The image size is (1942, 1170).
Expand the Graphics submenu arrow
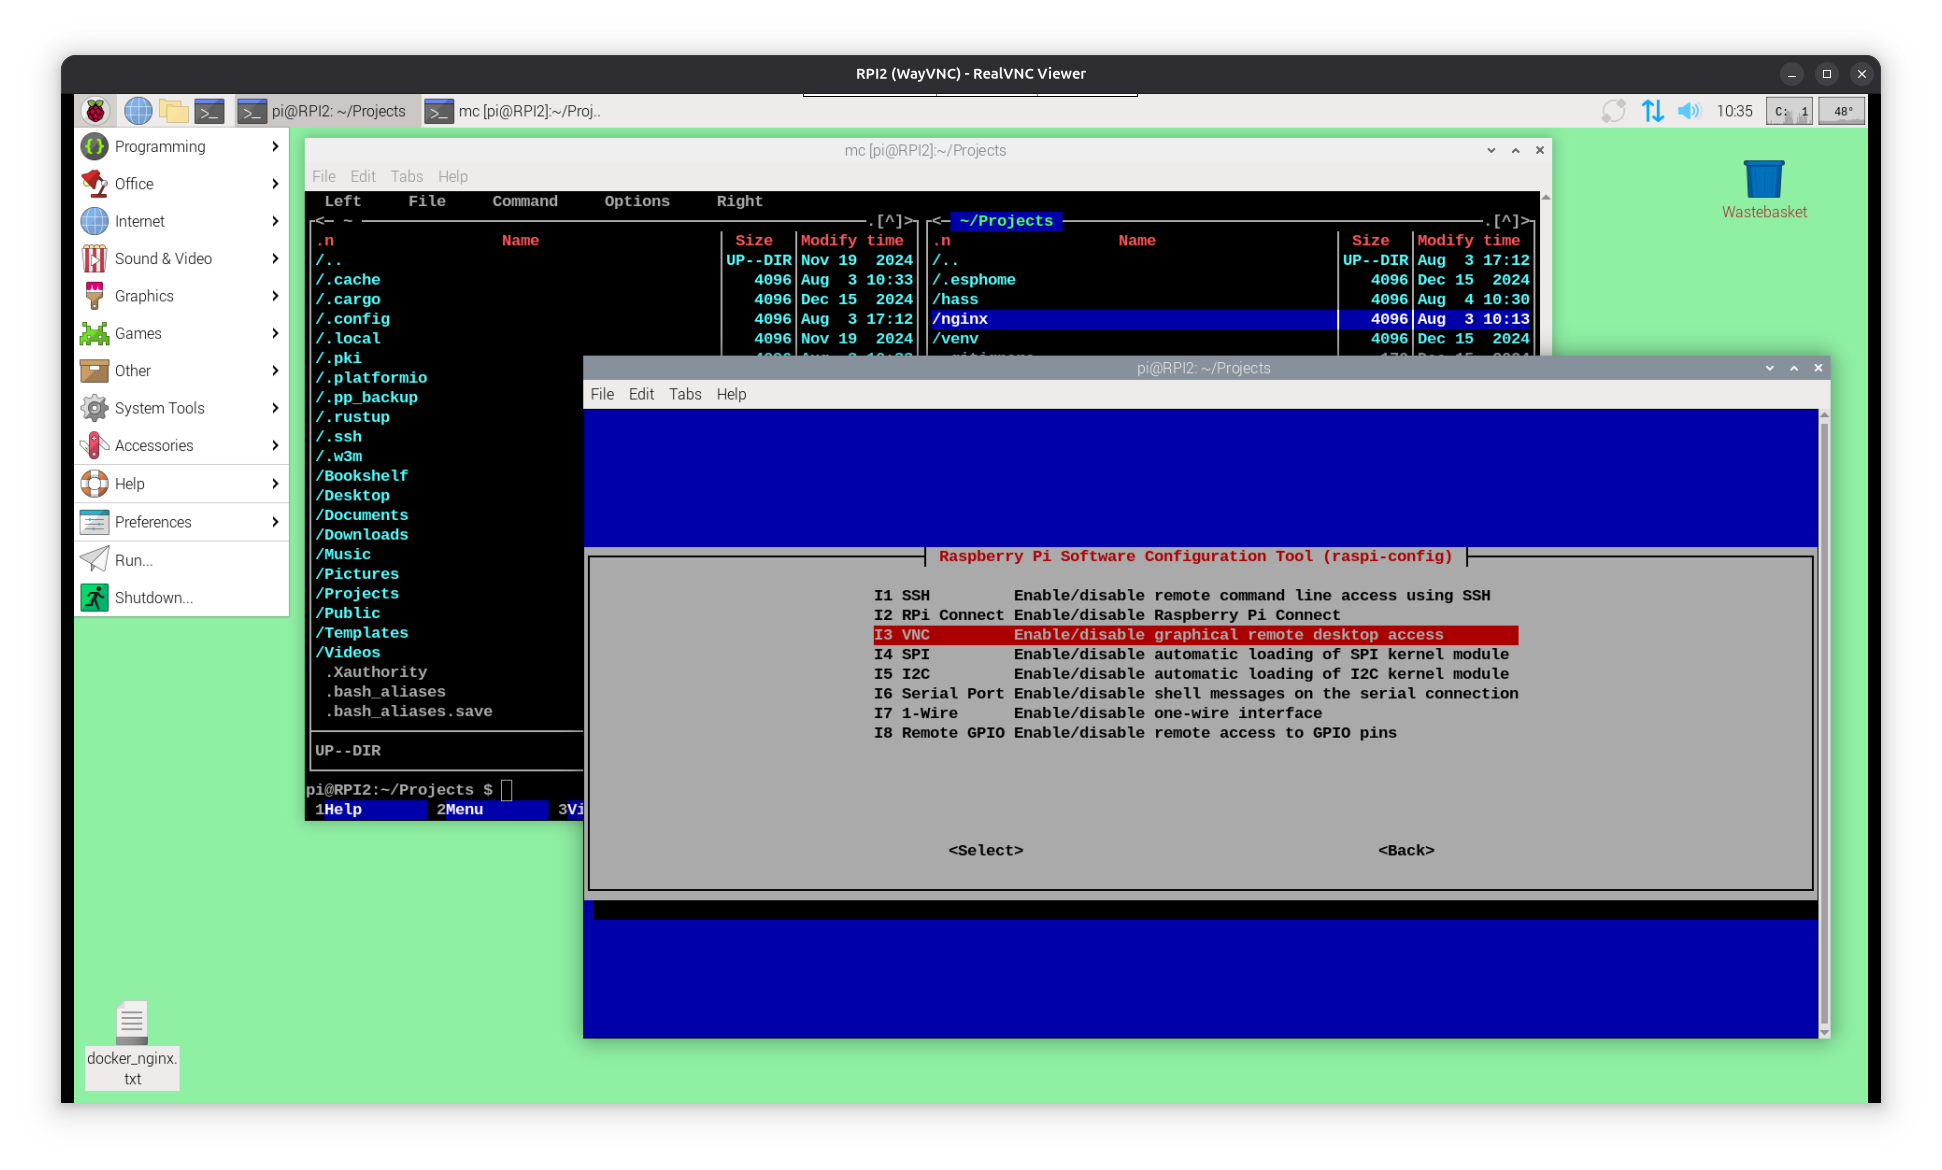tap(275, 296)
